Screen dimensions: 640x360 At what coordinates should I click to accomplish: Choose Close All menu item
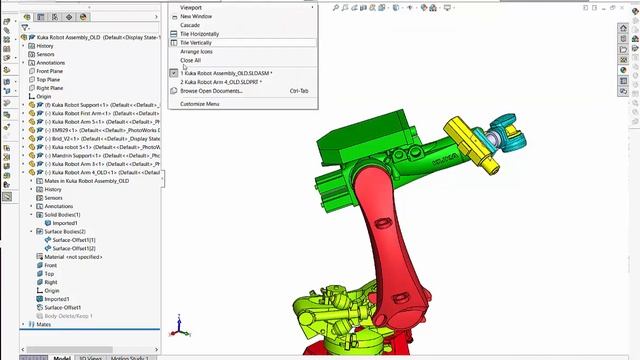coord(243,60)
